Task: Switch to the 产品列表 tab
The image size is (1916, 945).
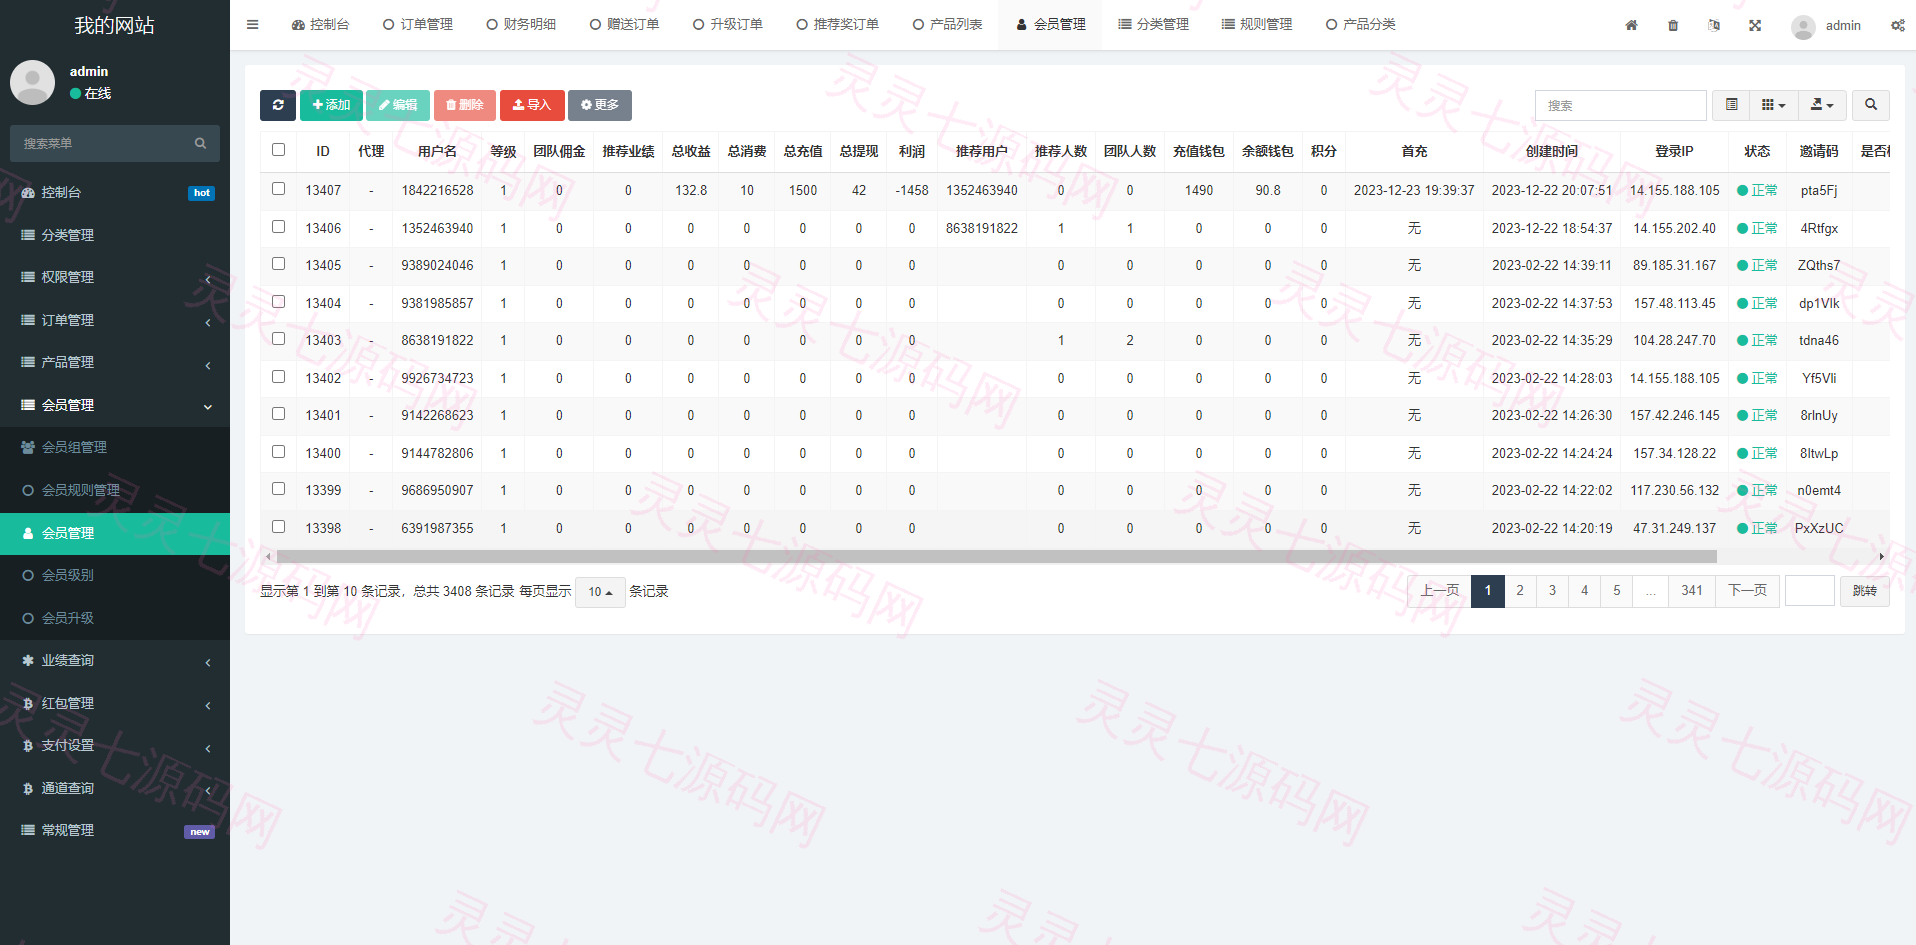Action: point(947,25)
